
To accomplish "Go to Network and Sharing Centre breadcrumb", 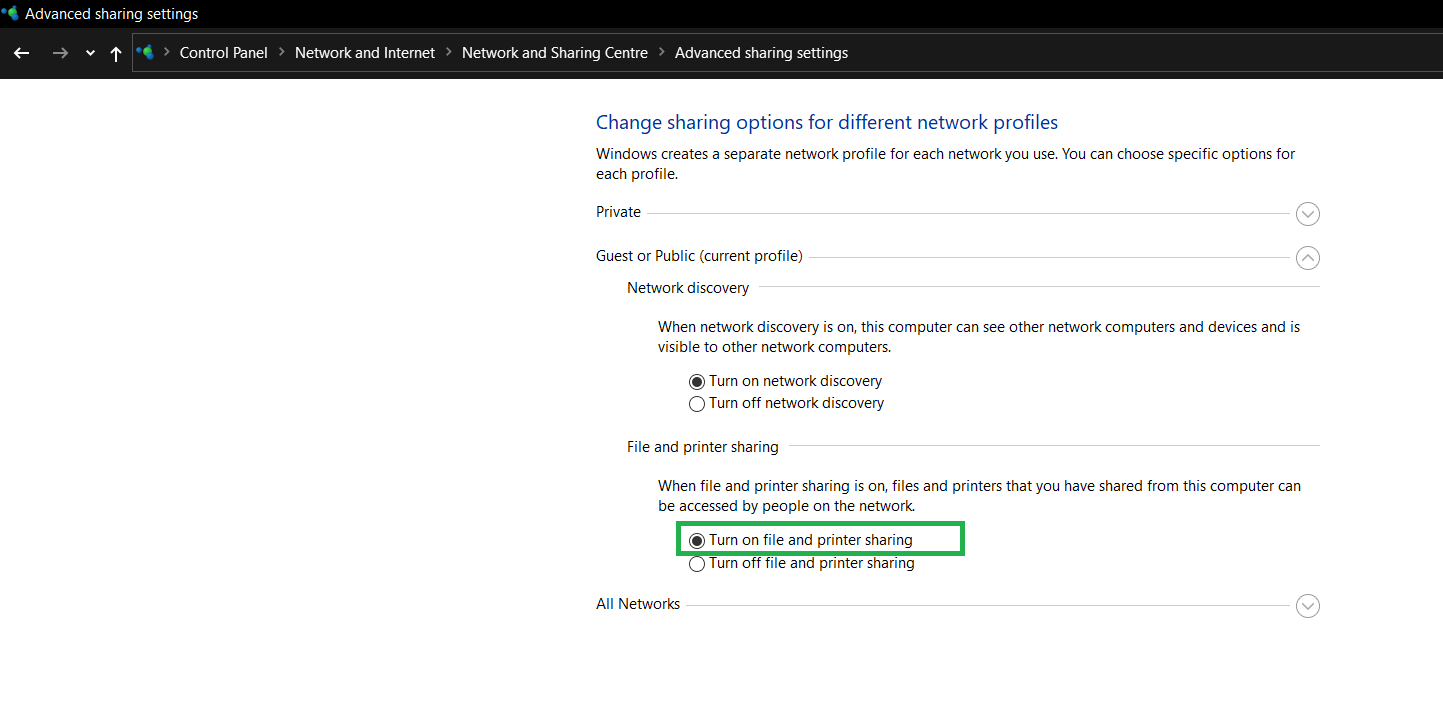I will (x=554, y=53).
